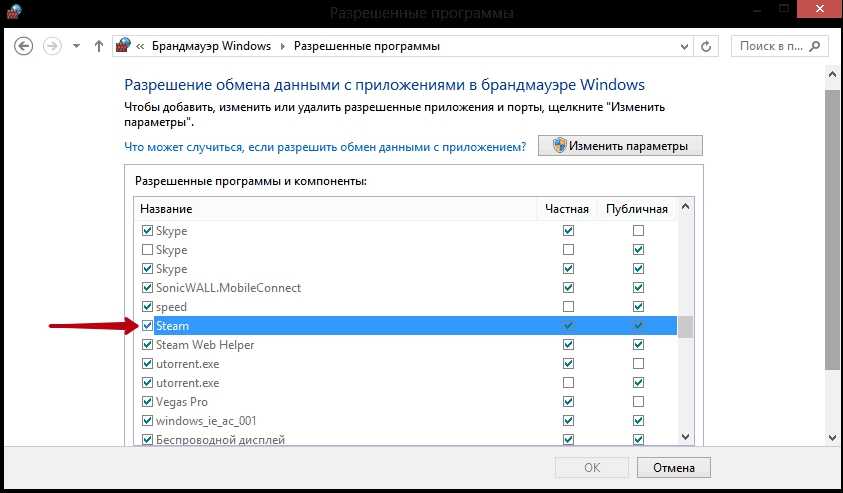
Task: Go to Брандмауэр Windows breadcrumb
Action: 213,46
